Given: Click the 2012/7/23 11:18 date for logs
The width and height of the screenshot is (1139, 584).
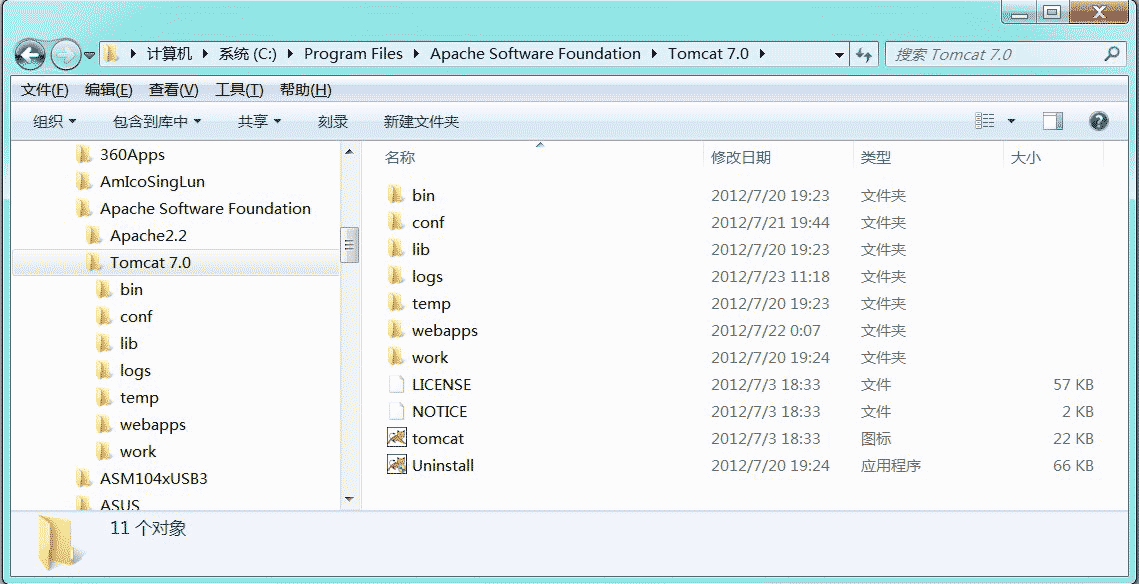Looking at the screenshot, I should point(771,276).
